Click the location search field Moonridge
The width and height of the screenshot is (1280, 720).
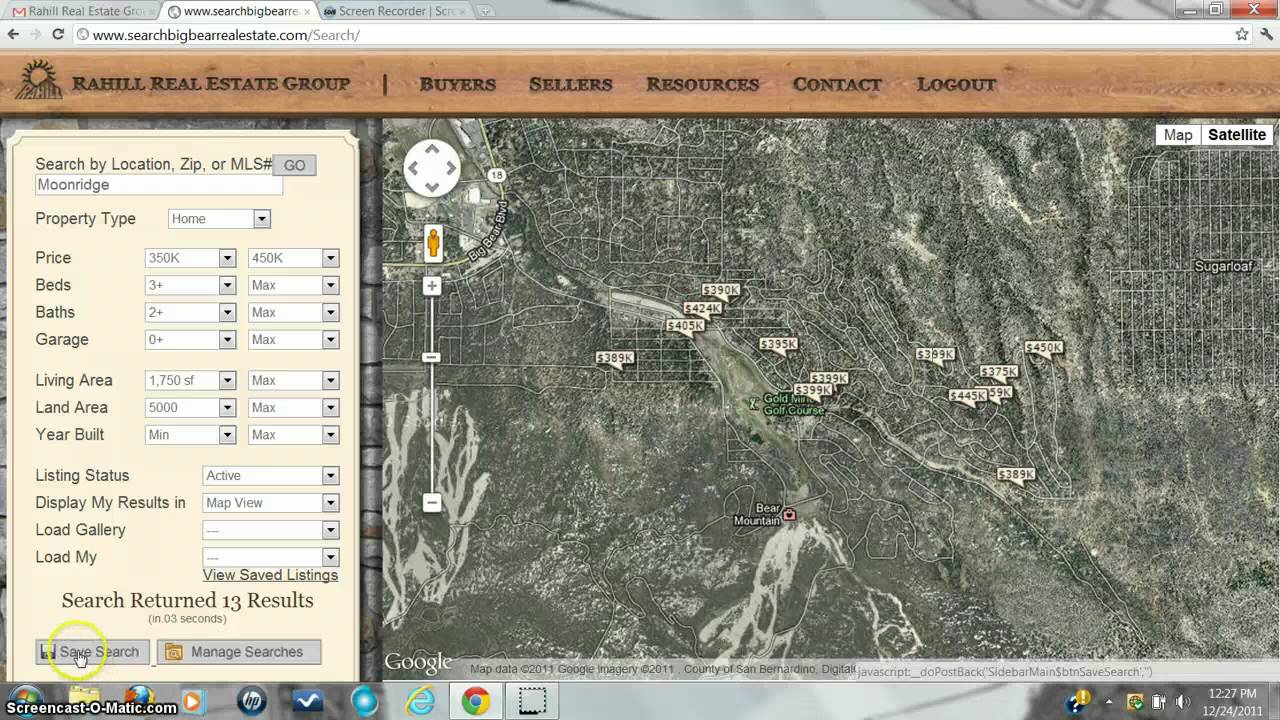(x=159, y=185)
